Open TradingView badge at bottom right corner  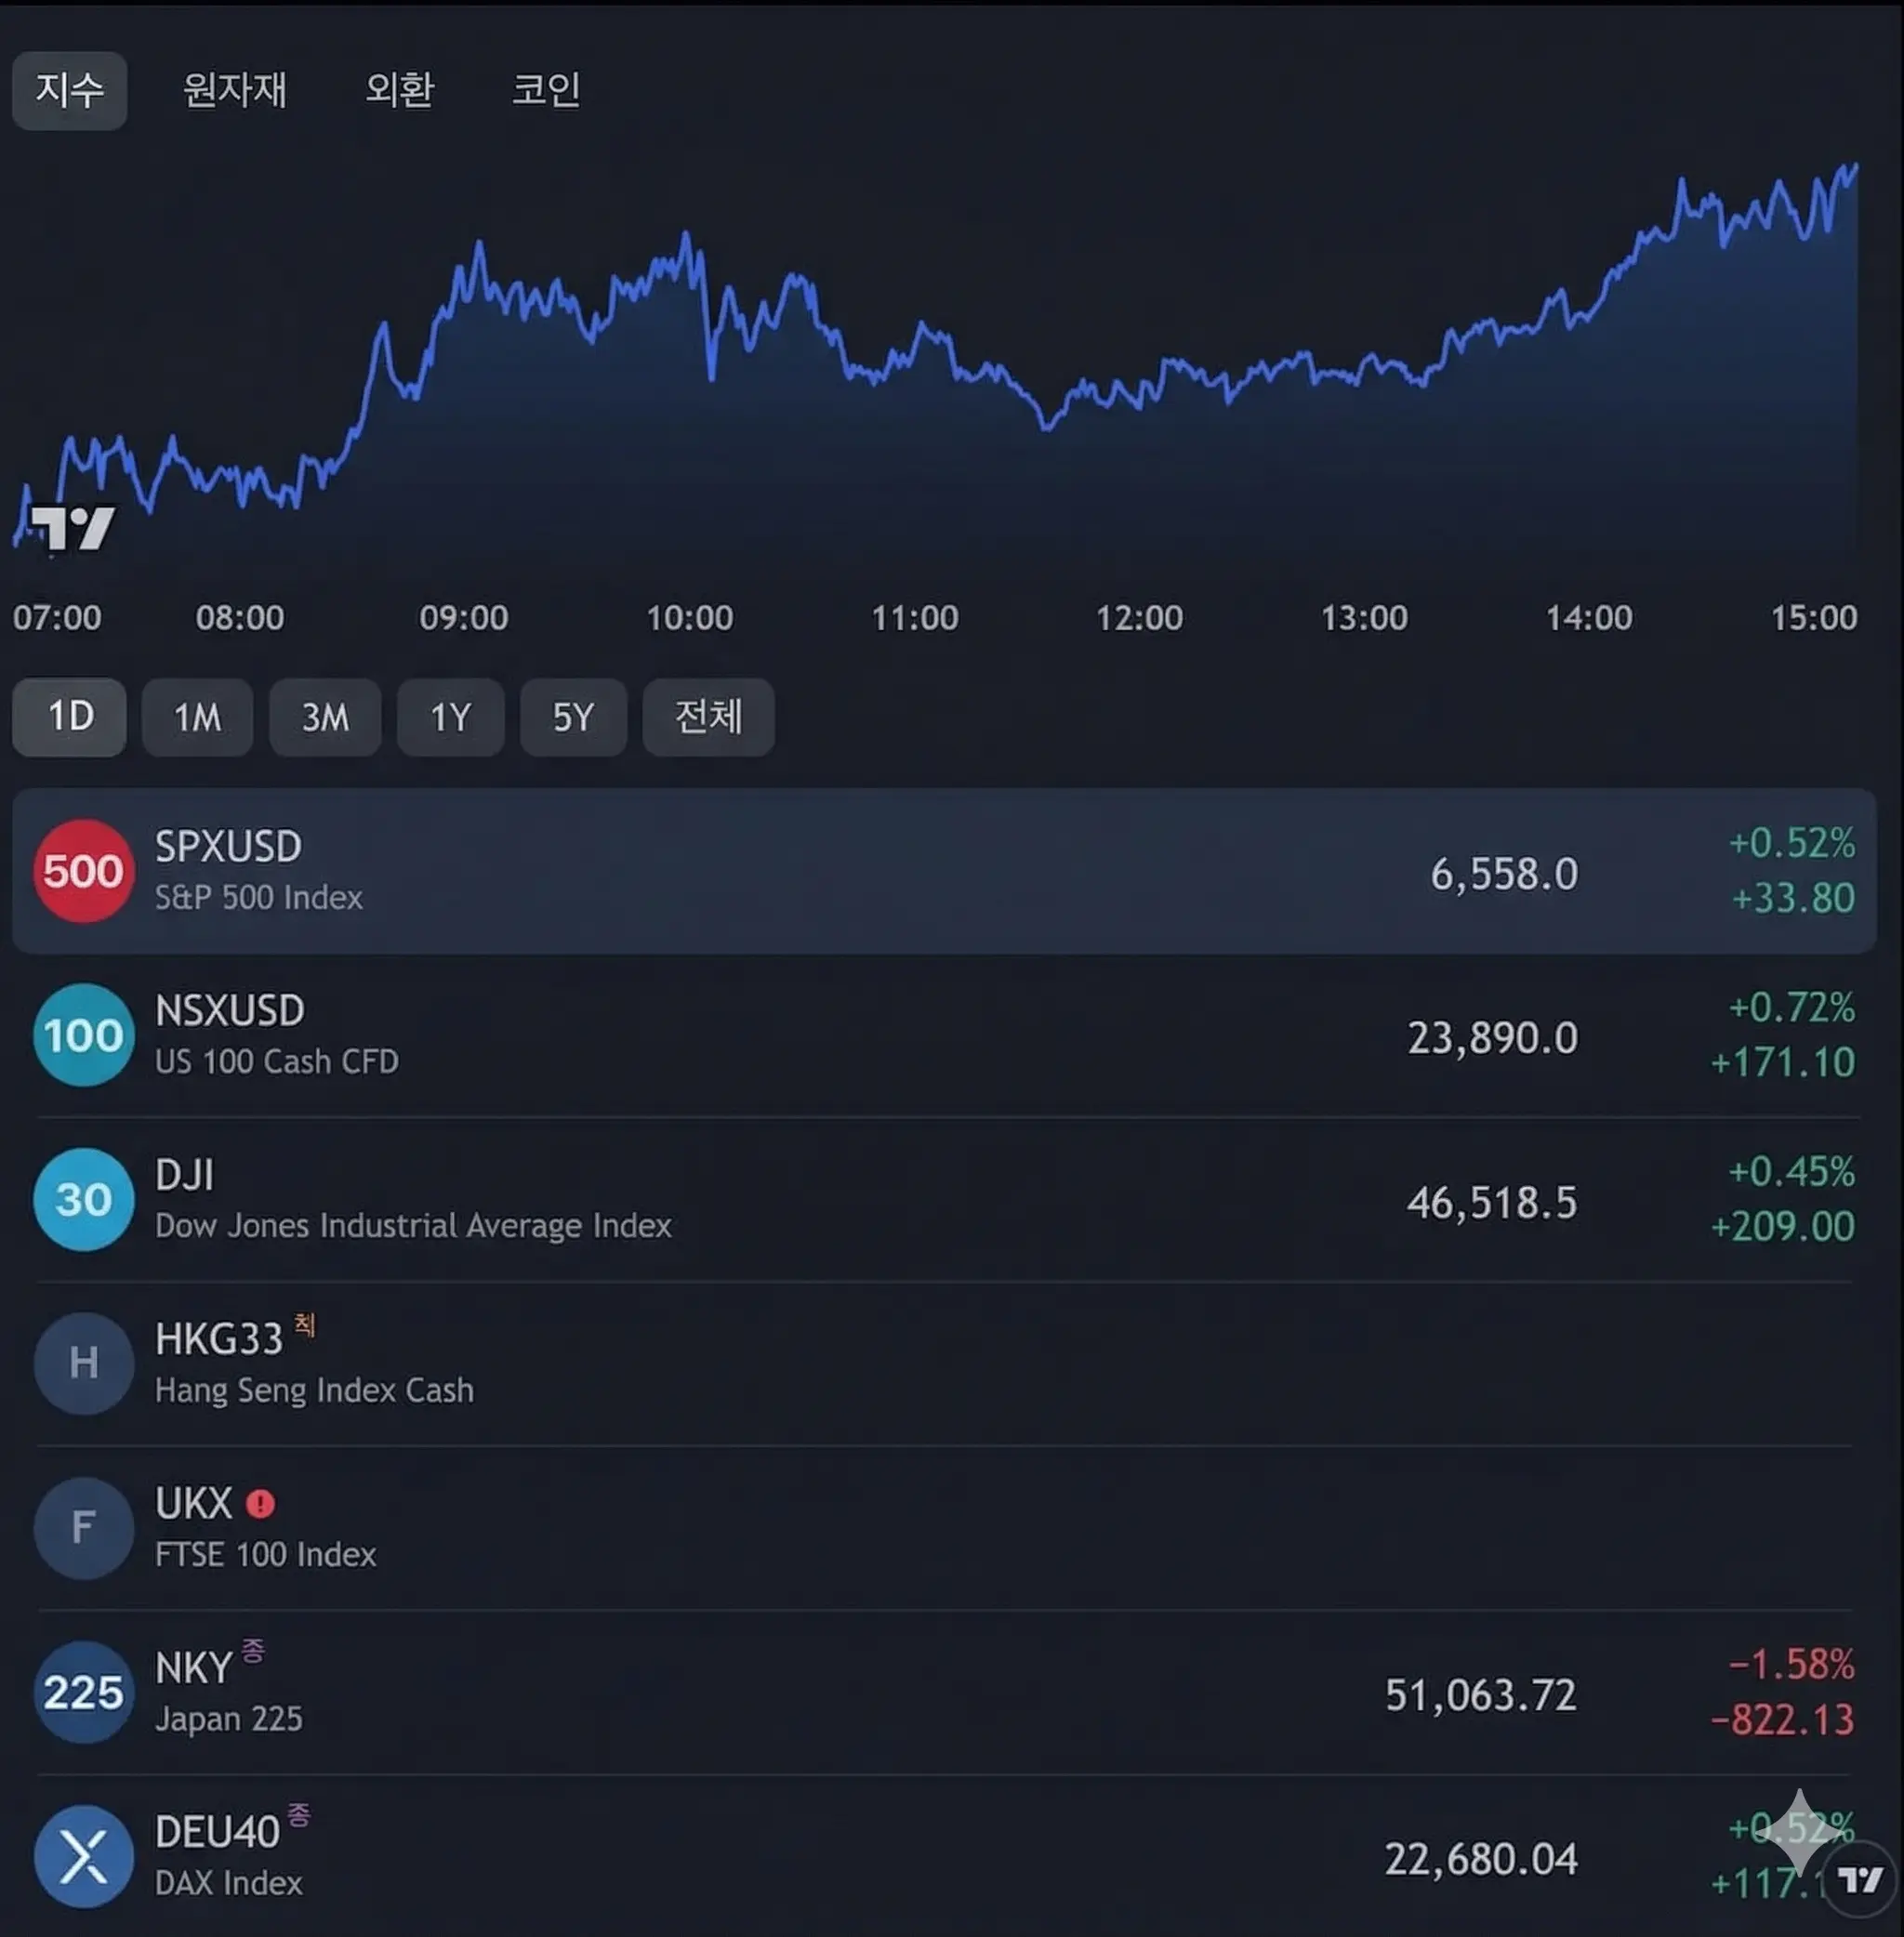pos(1860,1880)
